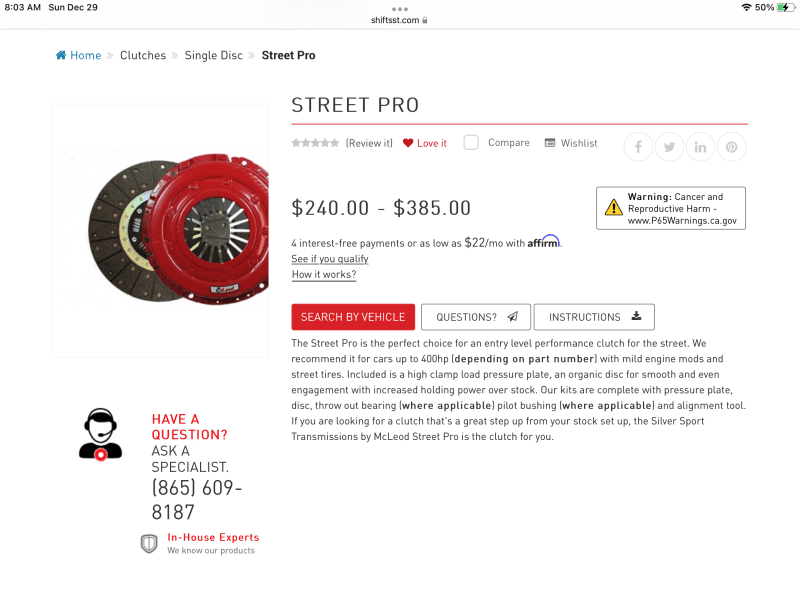The height and width of the screenshot is (600, 800).
Task: Click the Review it link
Action: tap(369, 143)
